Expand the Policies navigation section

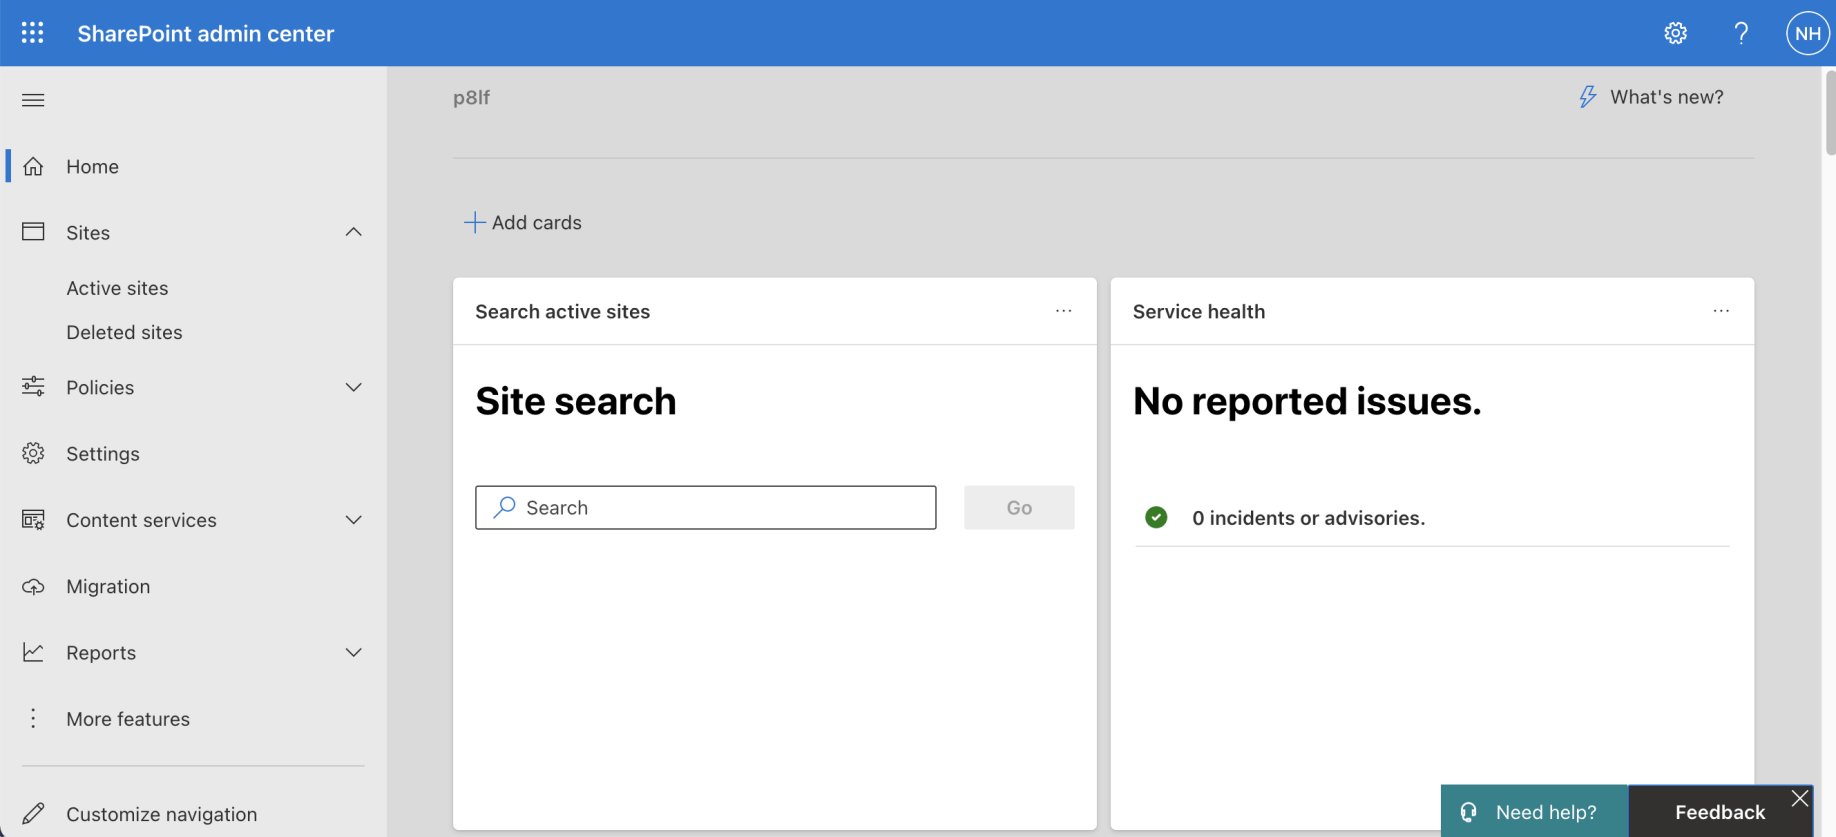point(353,387)
